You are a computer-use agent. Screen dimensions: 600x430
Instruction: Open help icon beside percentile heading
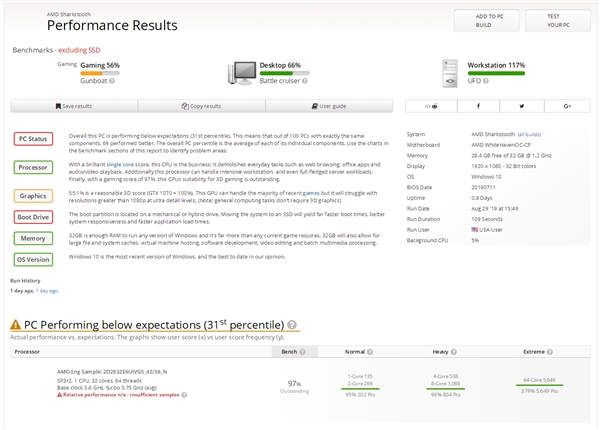coord(292,325)
